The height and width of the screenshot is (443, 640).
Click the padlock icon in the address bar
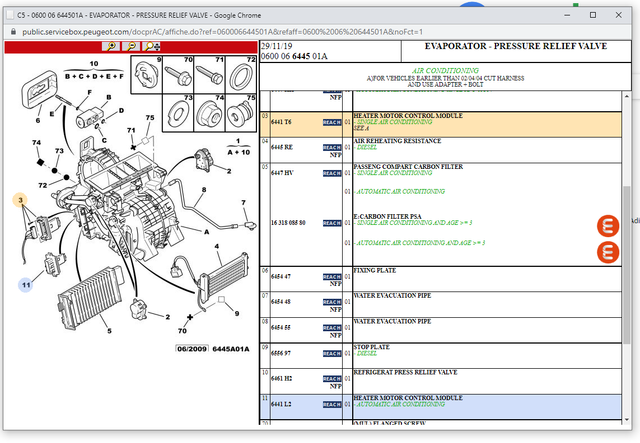(13, 31)
